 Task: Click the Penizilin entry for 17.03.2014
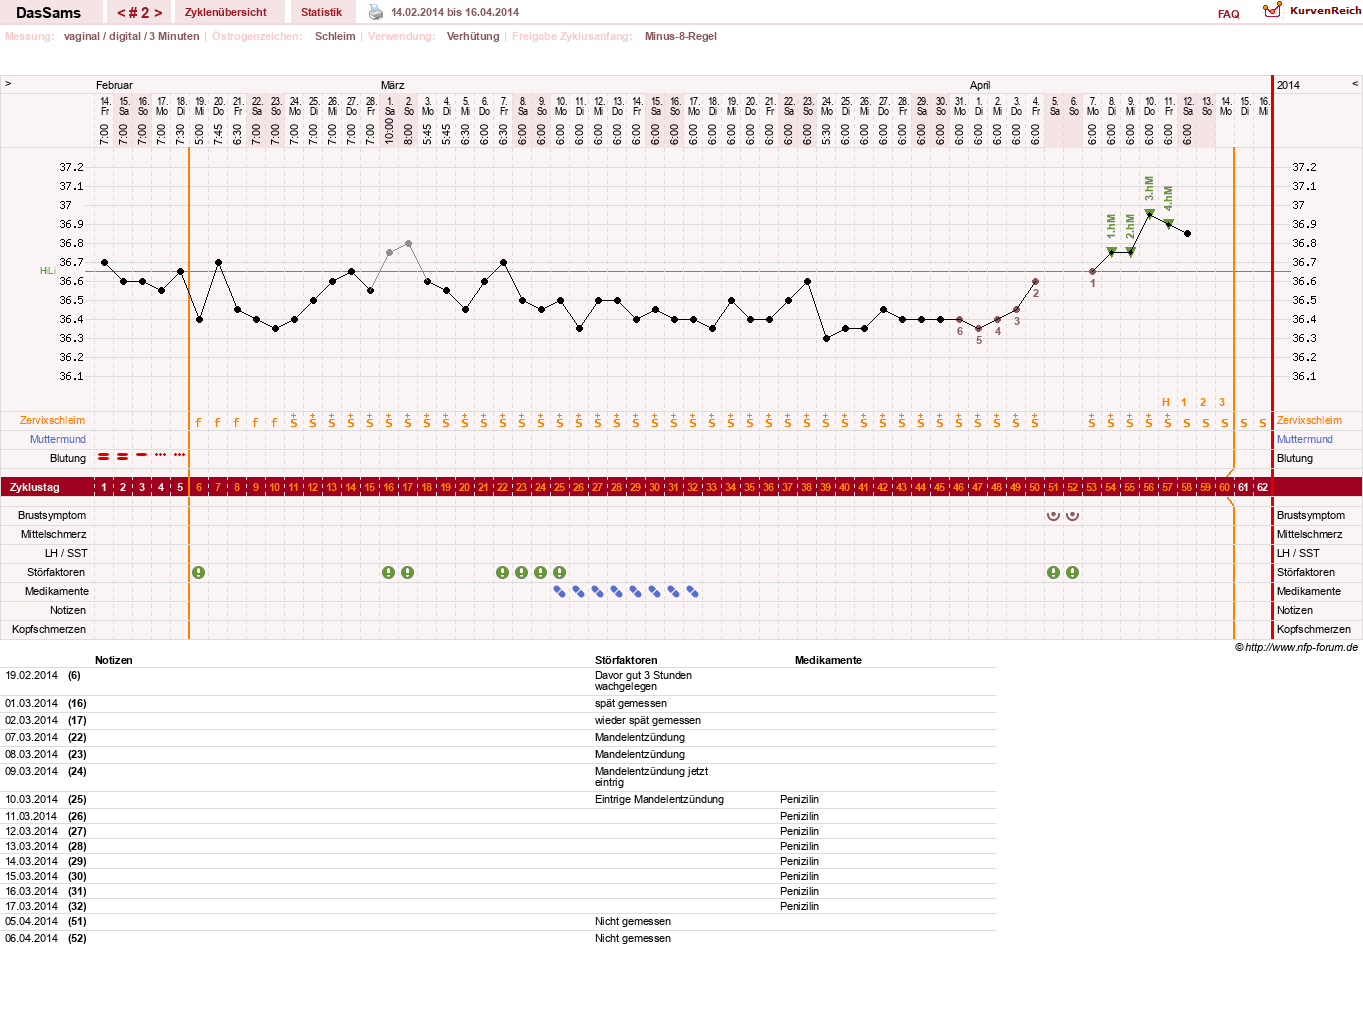click(799, 906)
